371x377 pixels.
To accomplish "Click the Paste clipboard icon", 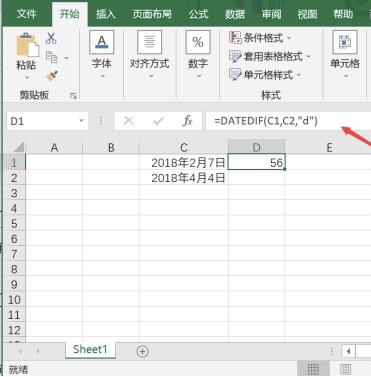I will click(x=27, y=45).
